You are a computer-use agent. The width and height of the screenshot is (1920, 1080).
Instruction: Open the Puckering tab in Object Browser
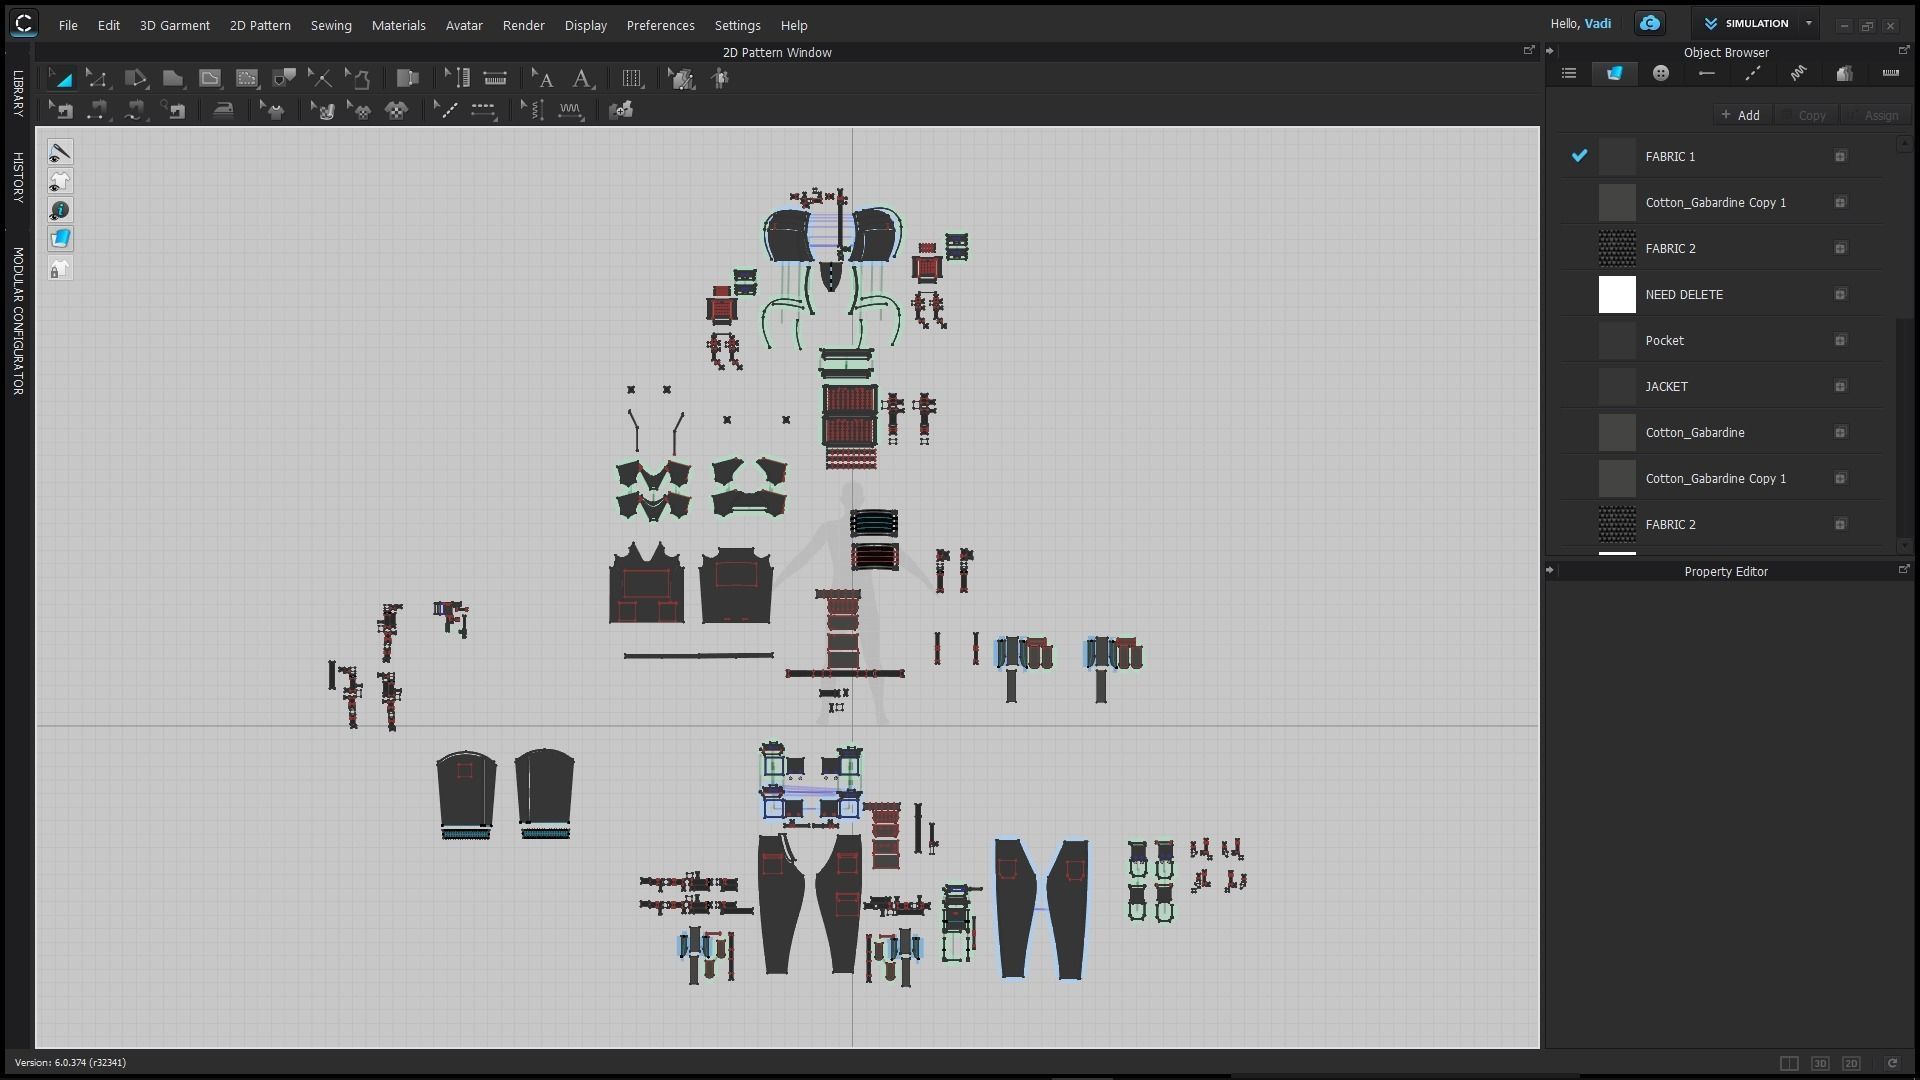tap(1798, 73)
